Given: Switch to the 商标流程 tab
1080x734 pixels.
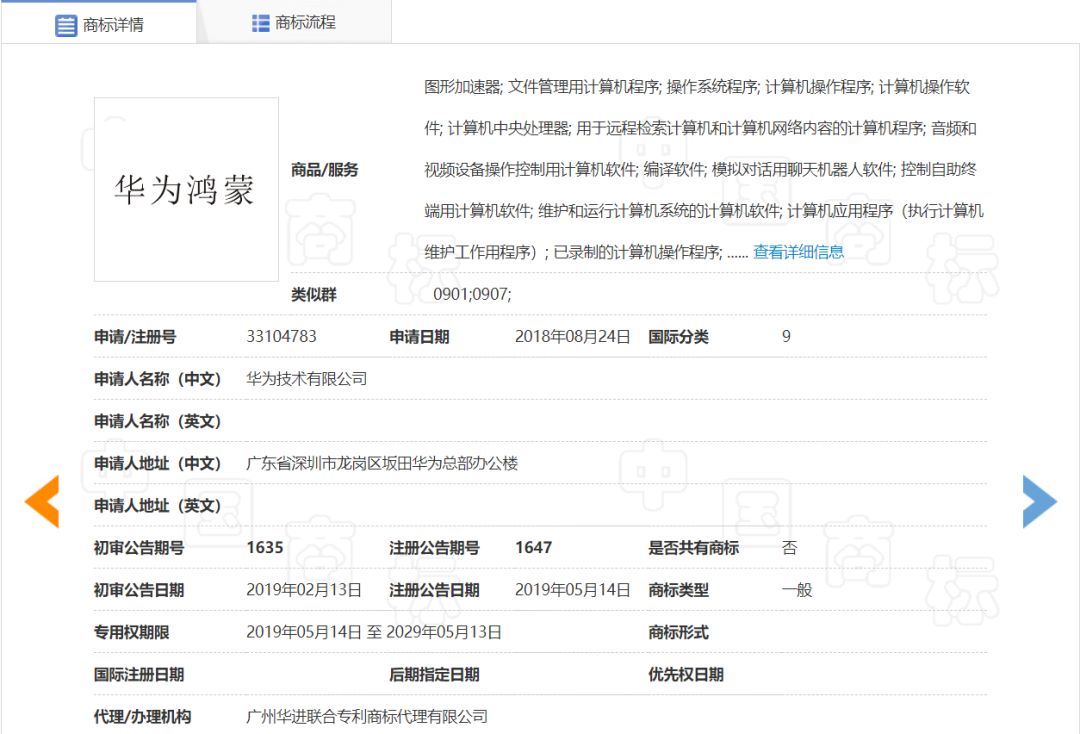Looking at the screenshot, I should (293, 23).
